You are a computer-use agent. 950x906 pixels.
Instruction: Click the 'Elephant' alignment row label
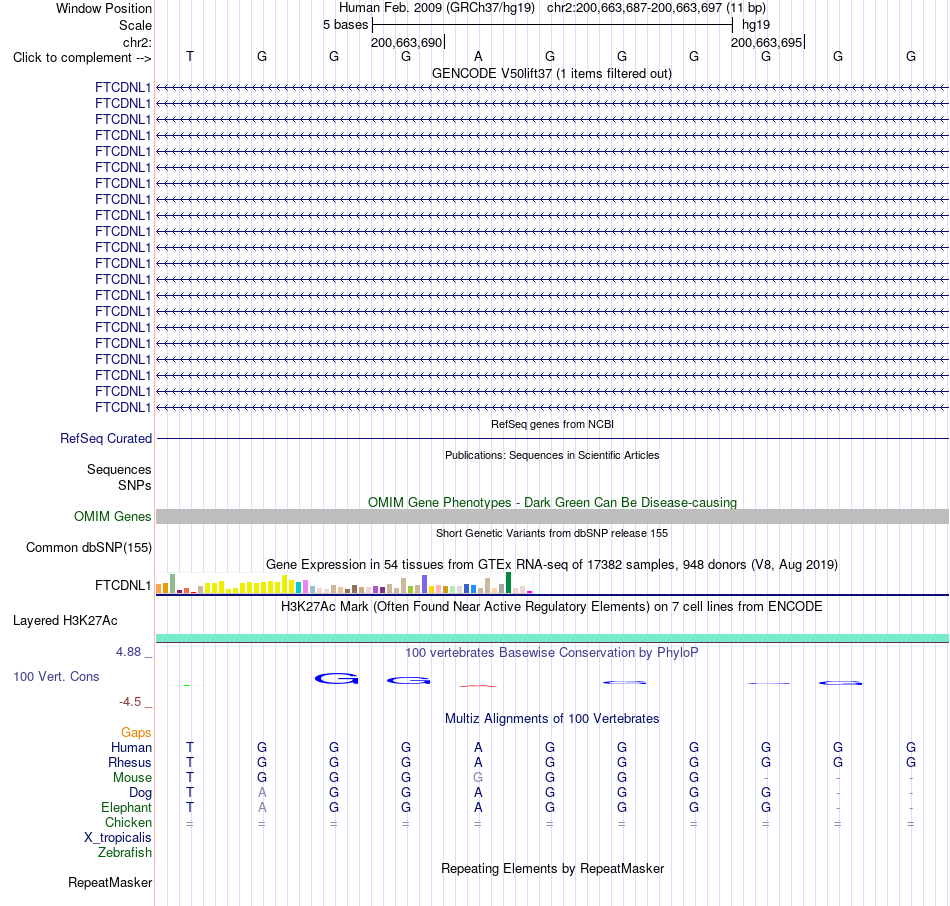coord(127,807)
